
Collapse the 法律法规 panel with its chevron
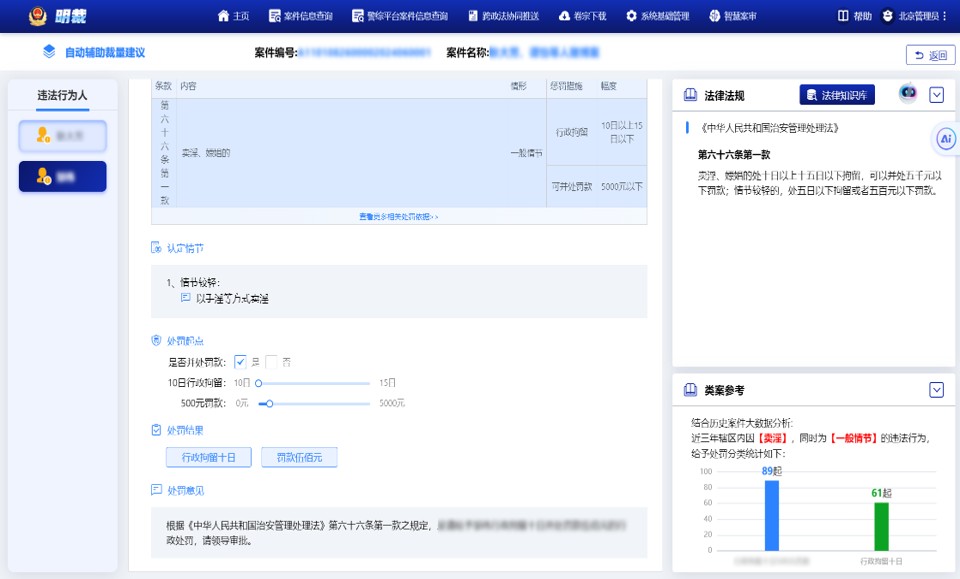coord(937,96)
